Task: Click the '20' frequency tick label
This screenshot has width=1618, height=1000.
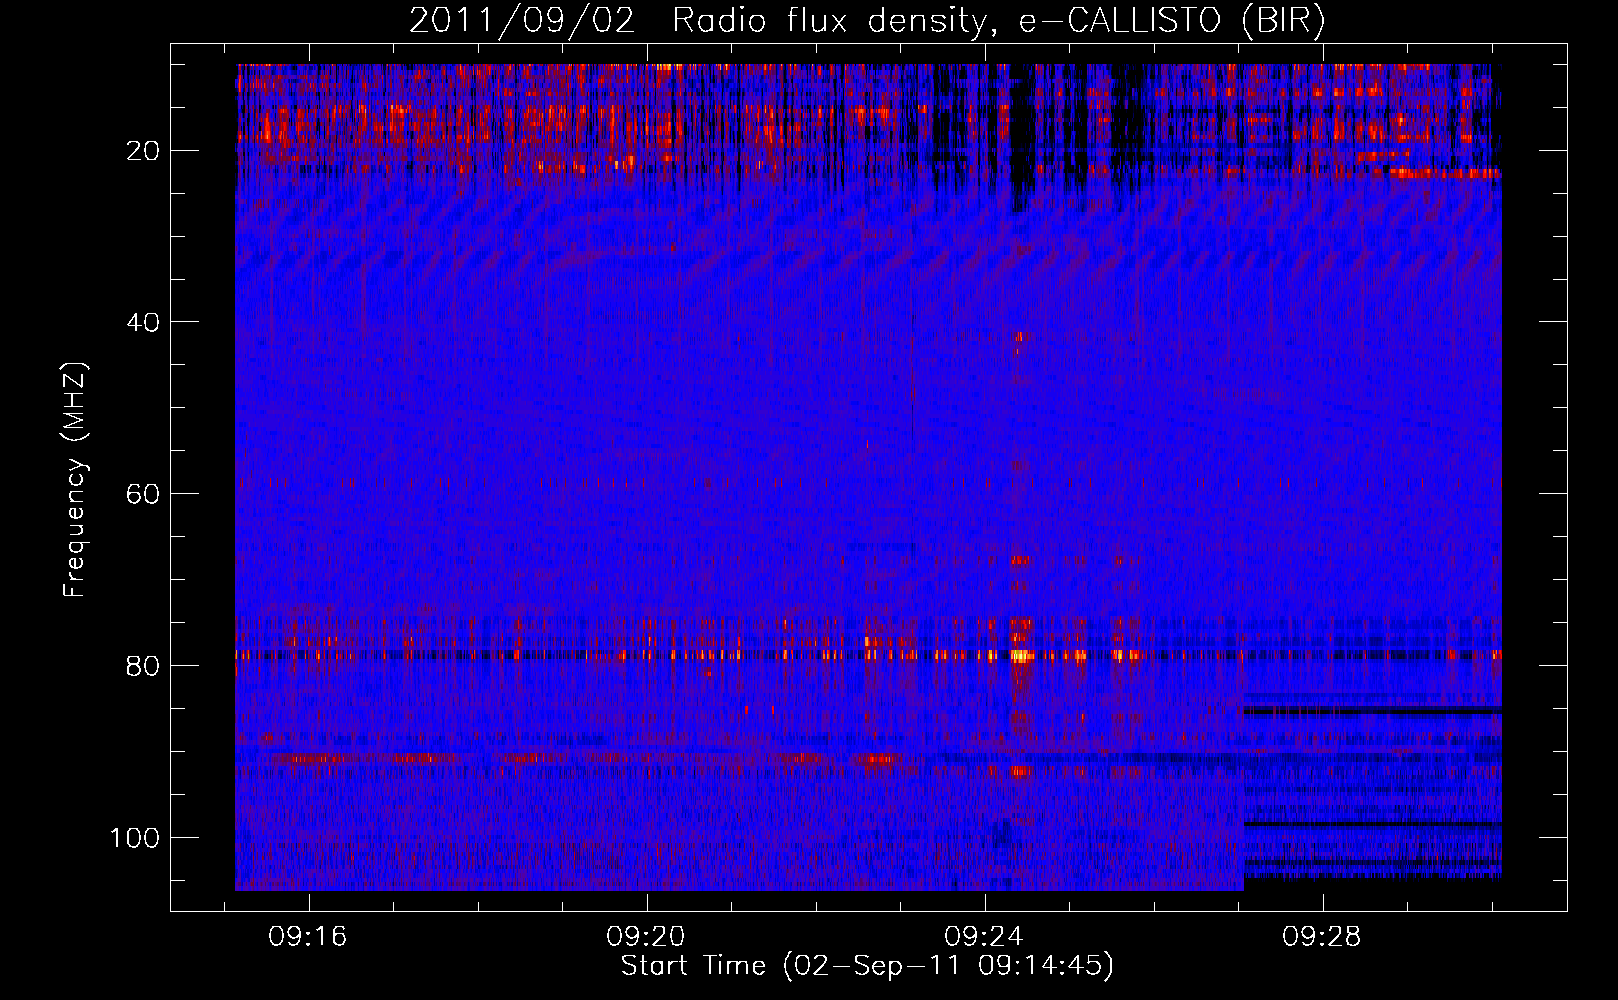Action: click(143, 151)
